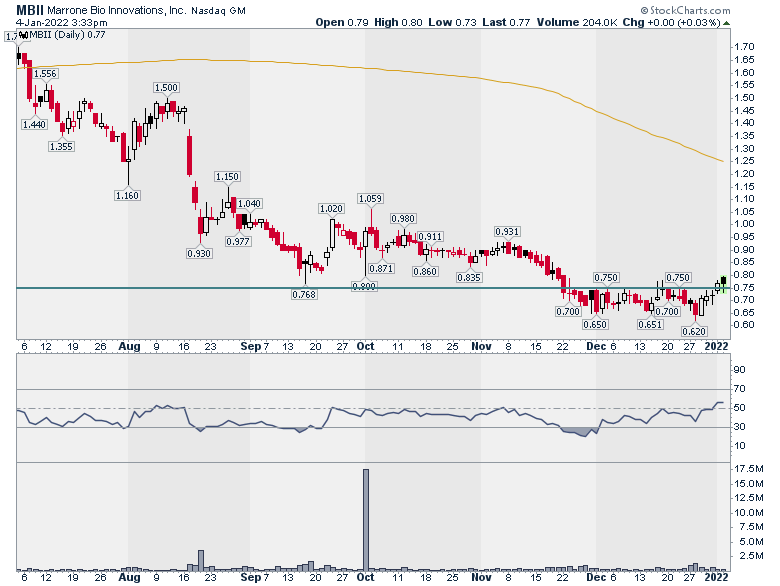Click the 10 level on the RSI axis
The height and width of the screenshot is (586, 780).
pos(740,446)
